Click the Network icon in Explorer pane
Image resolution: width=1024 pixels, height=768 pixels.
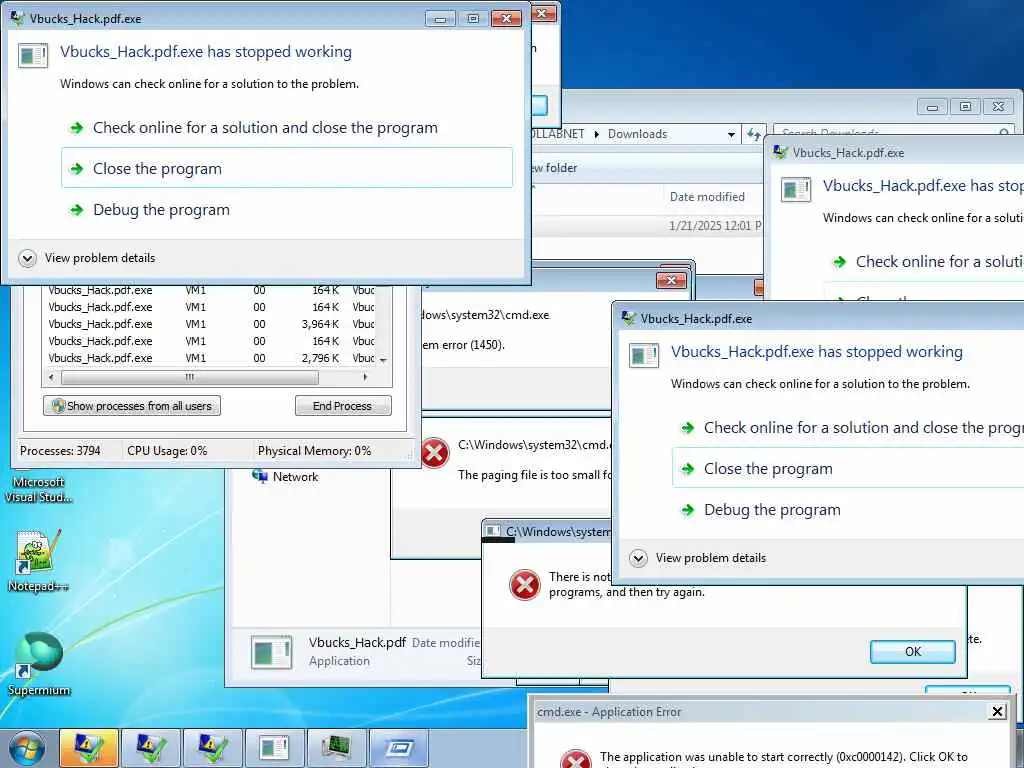point(260,476)
